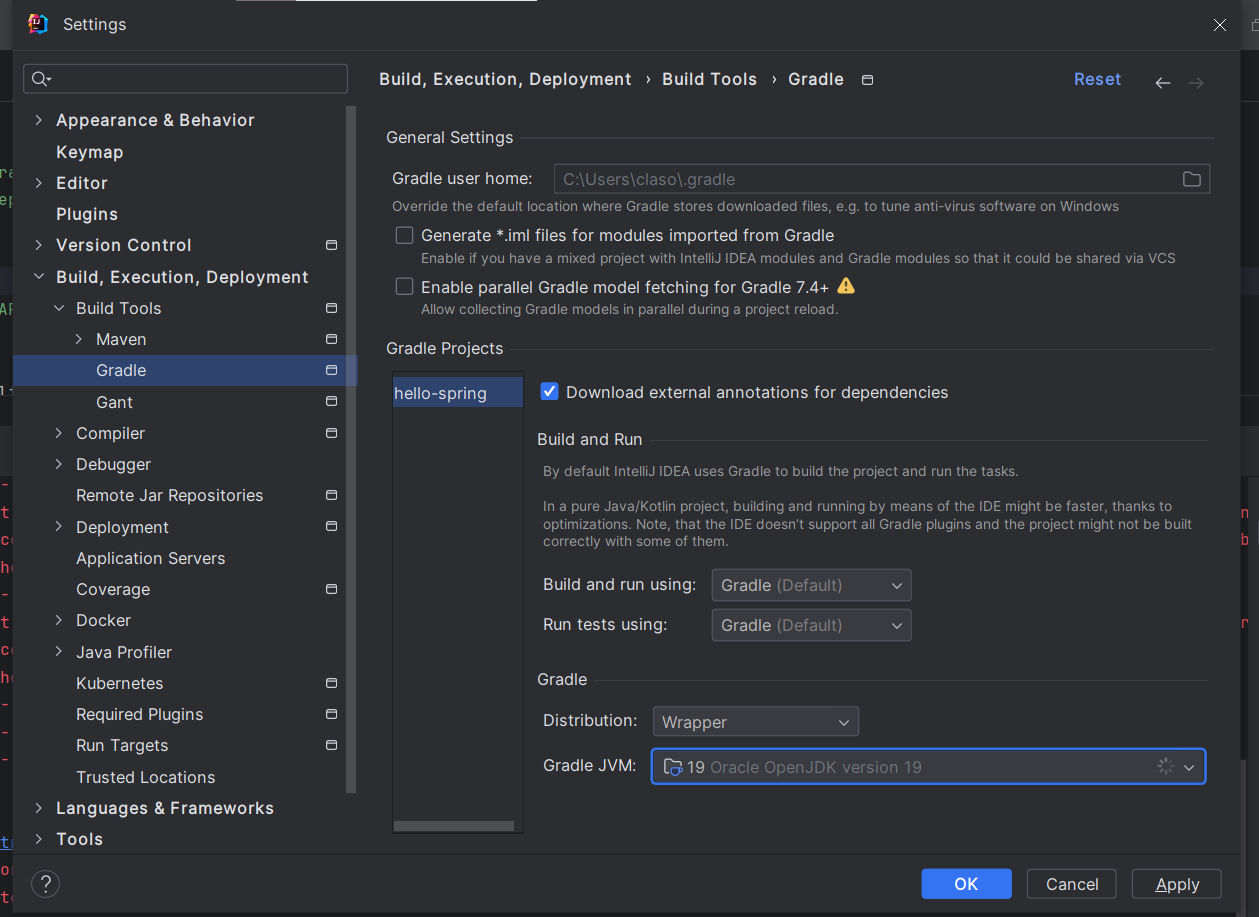
Task: Select Trusted Locations settings page
Action: click(x=146, y=777)
